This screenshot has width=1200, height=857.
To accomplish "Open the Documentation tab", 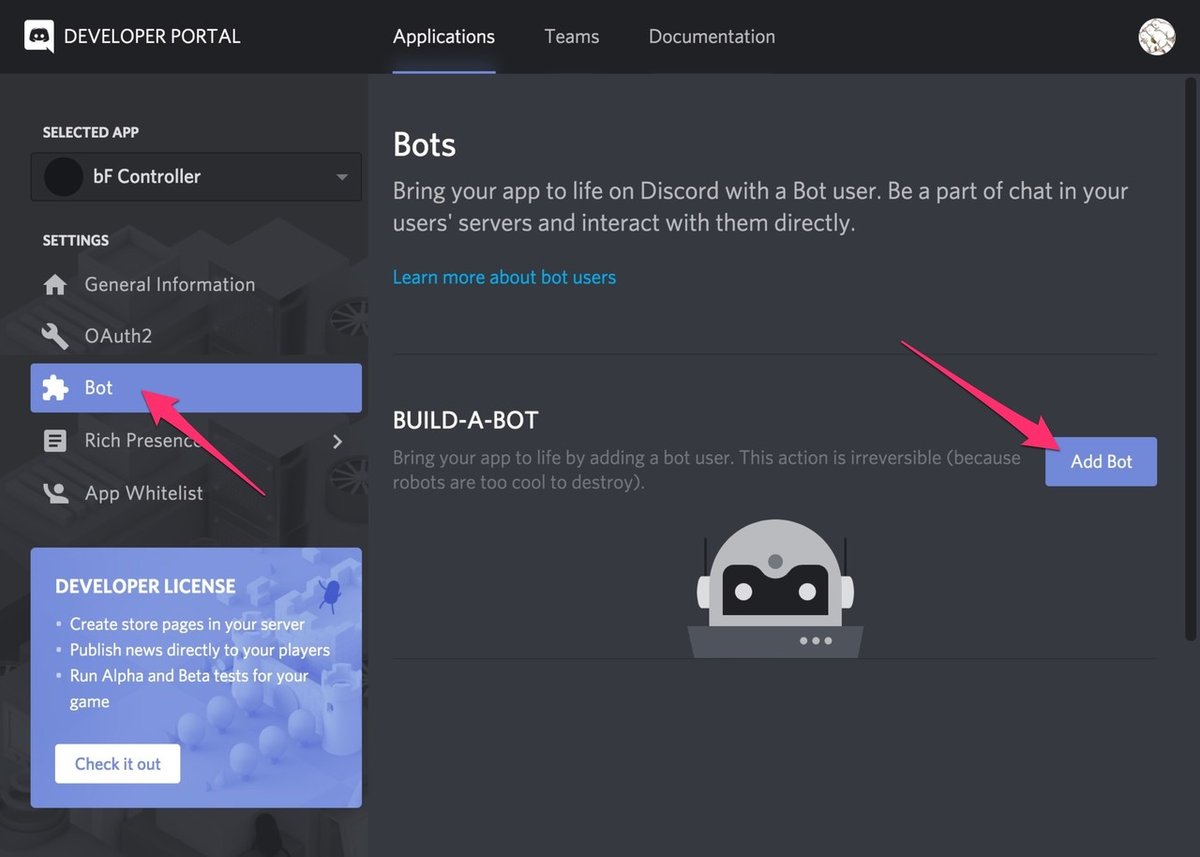I will (711, 37).
